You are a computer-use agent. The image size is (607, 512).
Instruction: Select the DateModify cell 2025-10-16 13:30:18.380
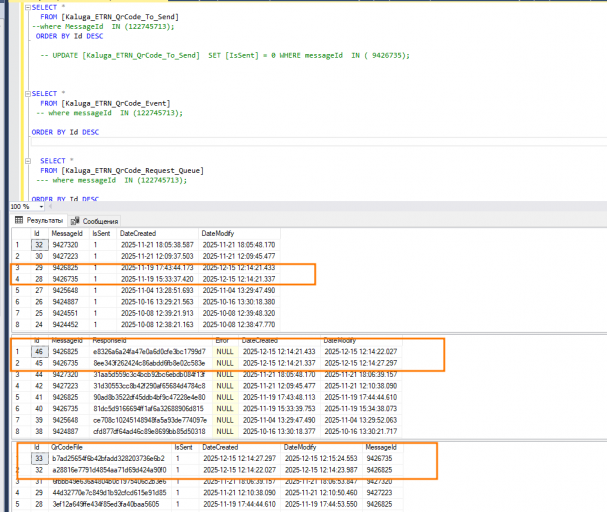pos(239,301)
